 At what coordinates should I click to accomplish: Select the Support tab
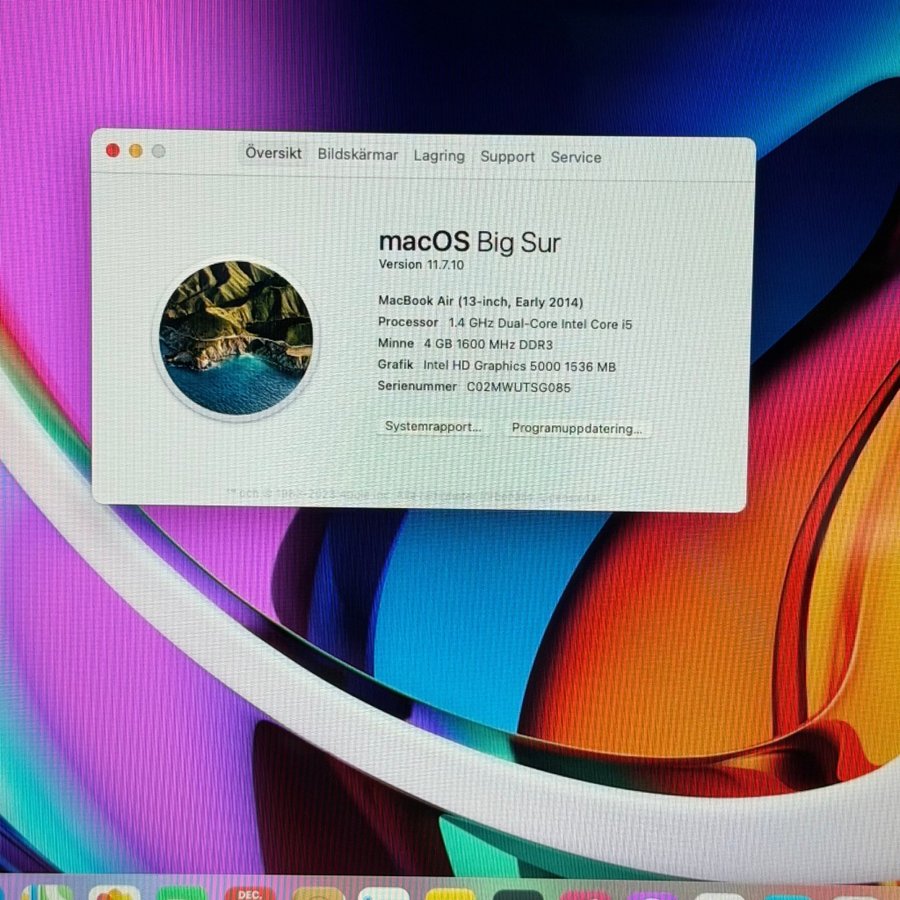[507, 157]
